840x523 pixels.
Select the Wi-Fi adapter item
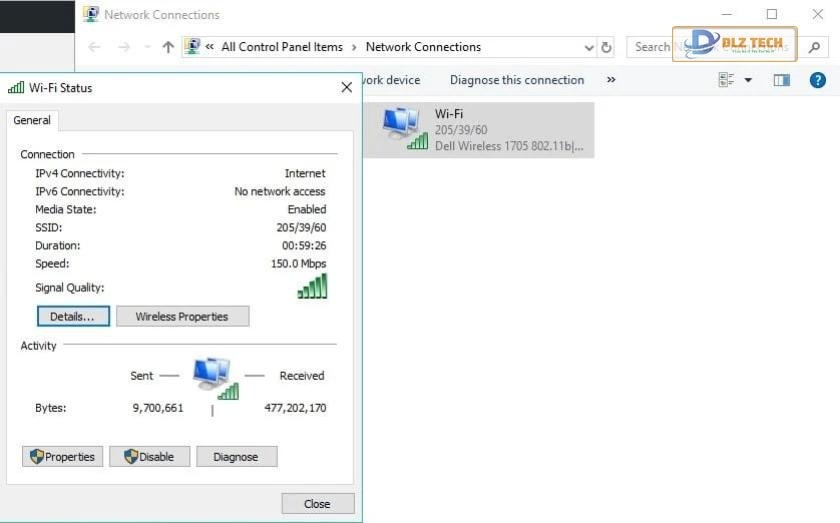point(478,130)
